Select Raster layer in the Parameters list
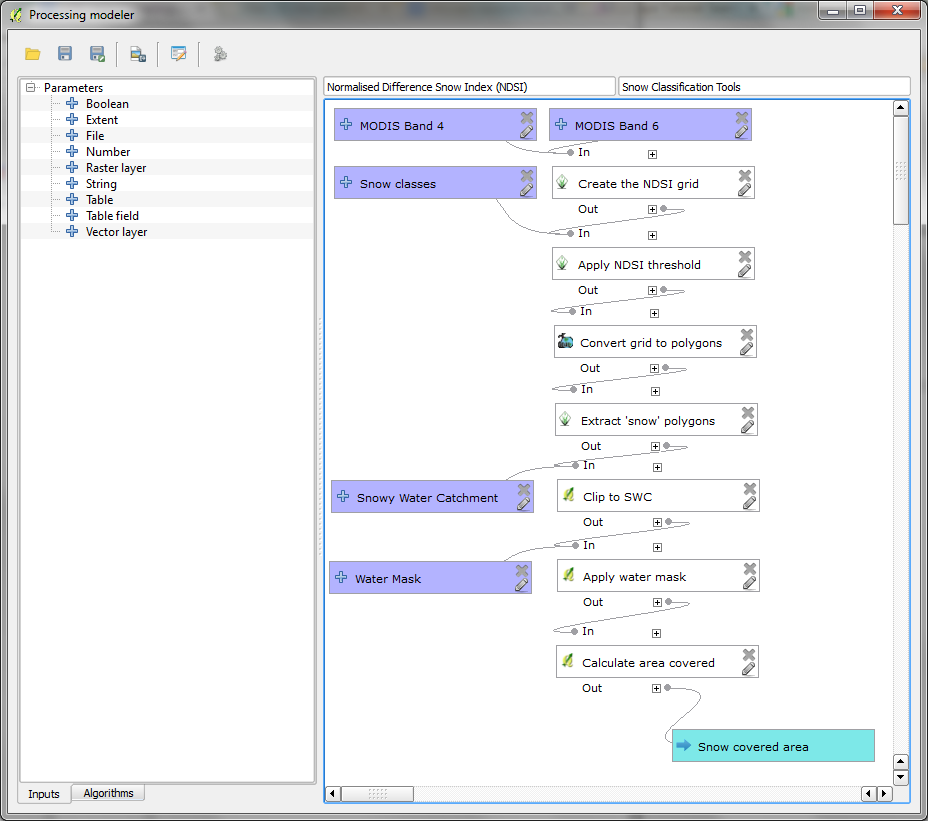Viewport: 928px width, 821px height. [115, 168]
